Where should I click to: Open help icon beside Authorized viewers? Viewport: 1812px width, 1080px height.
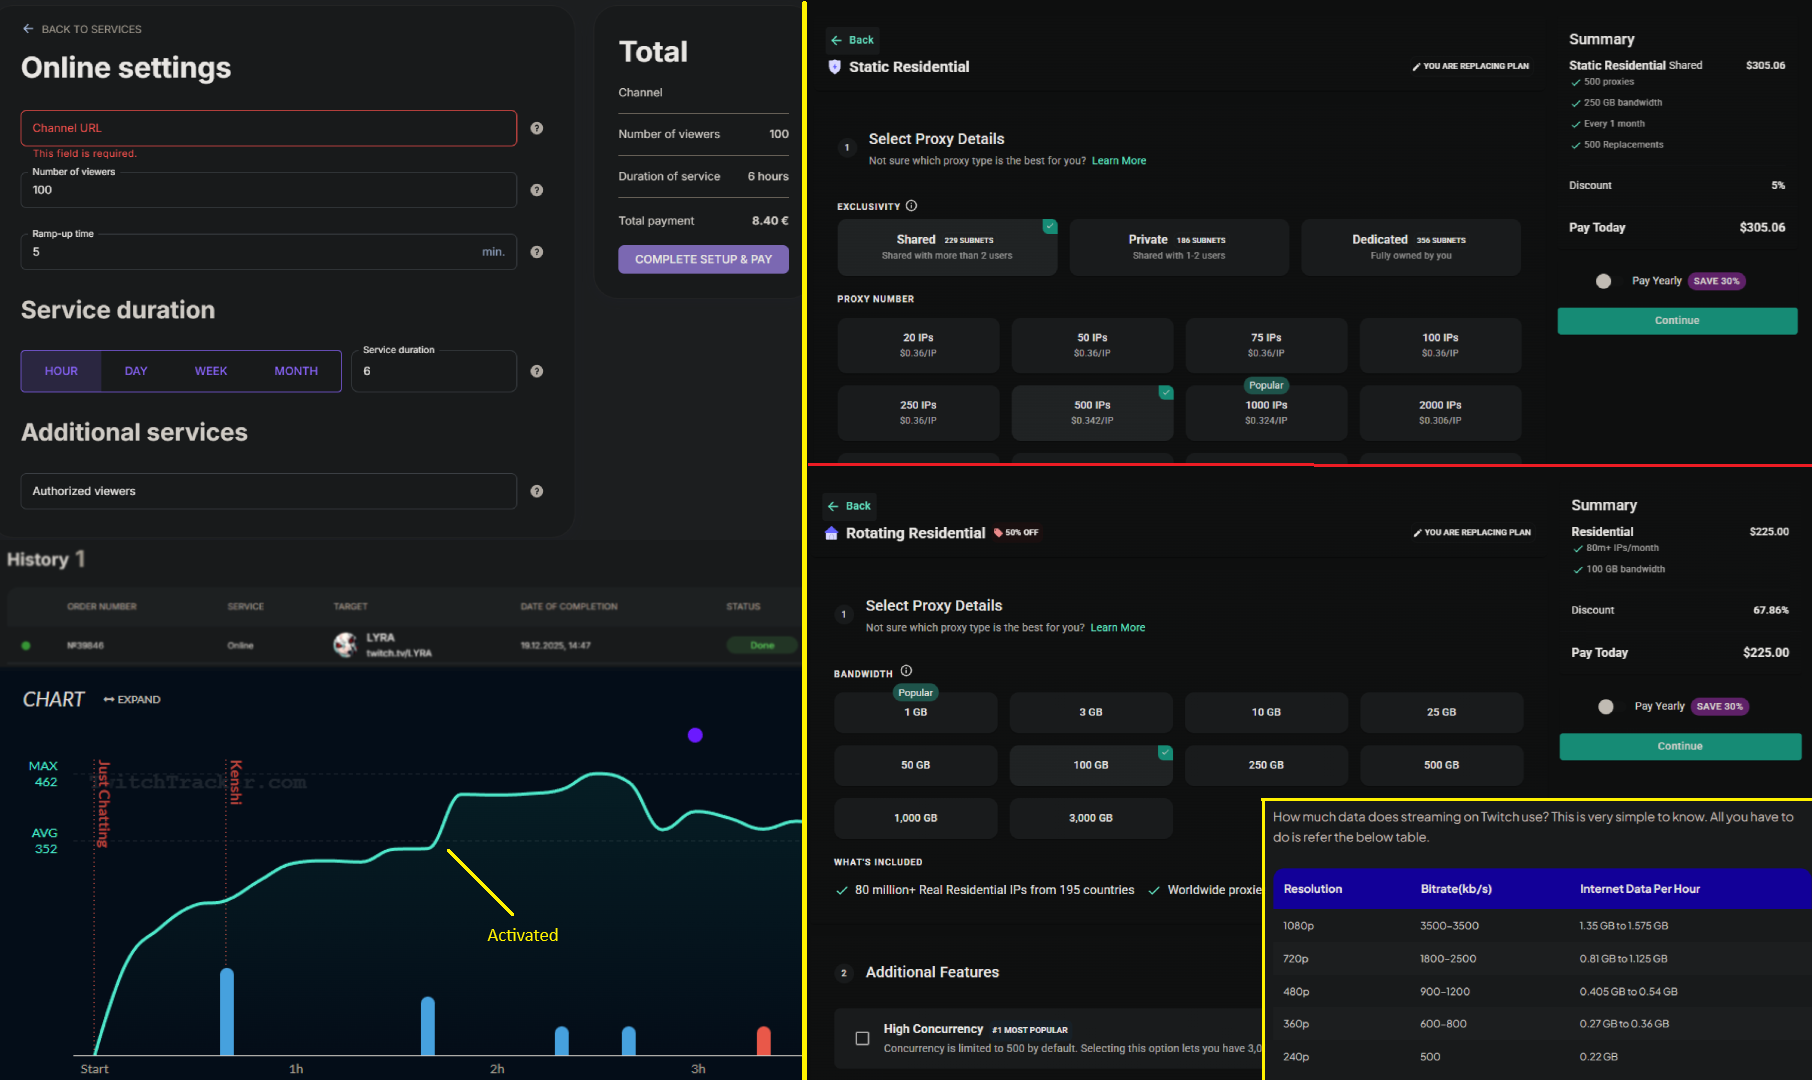coord(537,491)
